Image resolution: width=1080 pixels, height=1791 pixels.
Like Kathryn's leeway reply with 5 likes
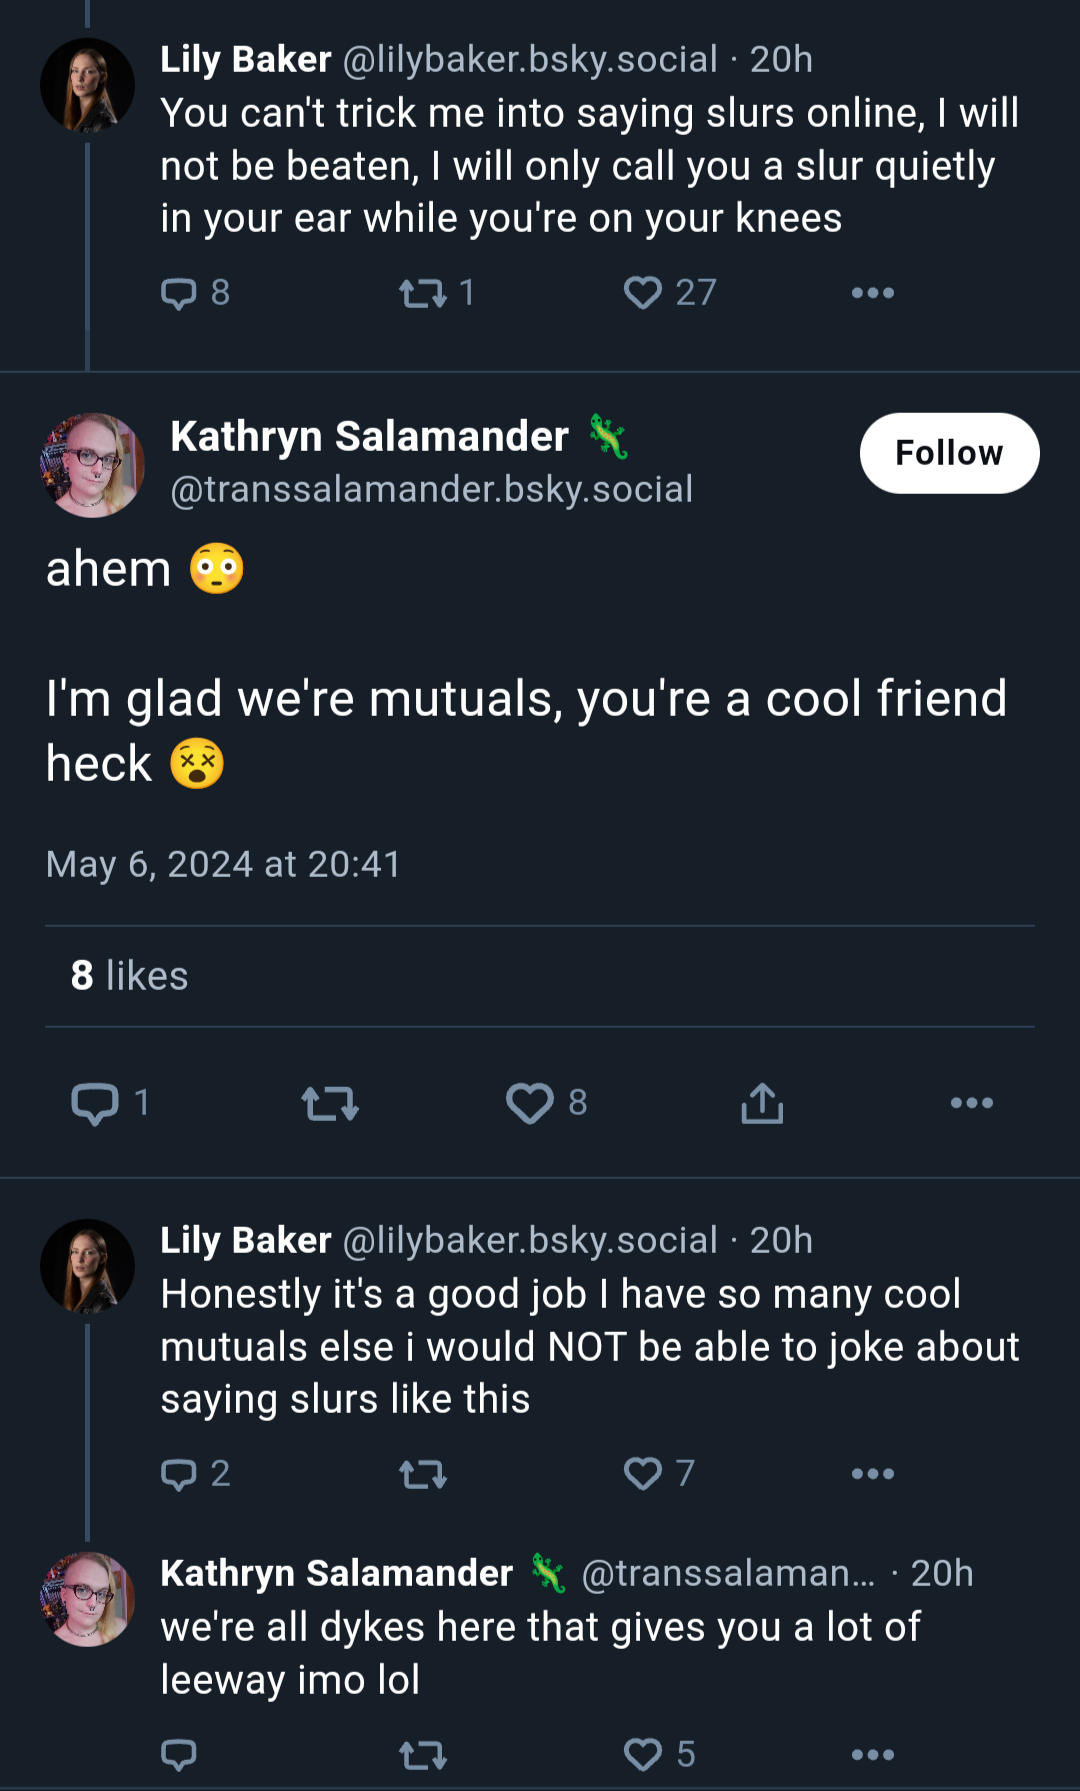[x=658, y=1755]
